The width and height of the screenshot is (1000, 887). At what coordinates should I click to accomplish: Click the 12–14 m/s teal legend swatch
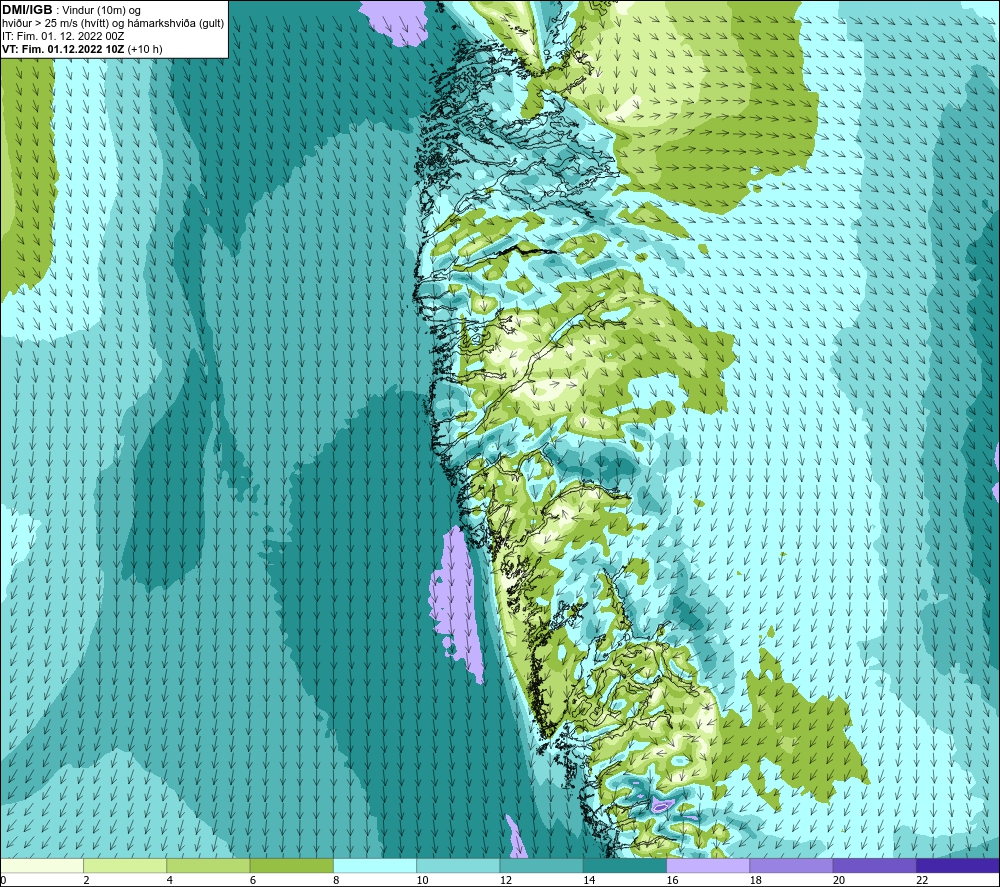[541, 865]
